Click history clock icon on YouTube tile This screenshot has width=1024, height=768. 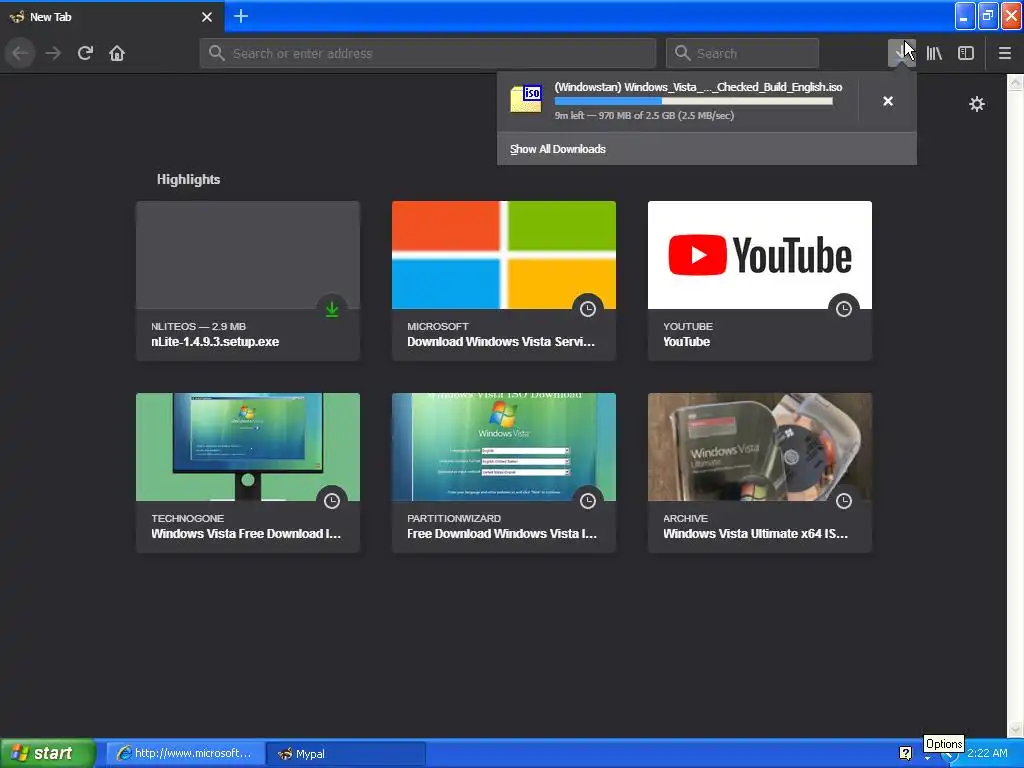click(844, 309)
